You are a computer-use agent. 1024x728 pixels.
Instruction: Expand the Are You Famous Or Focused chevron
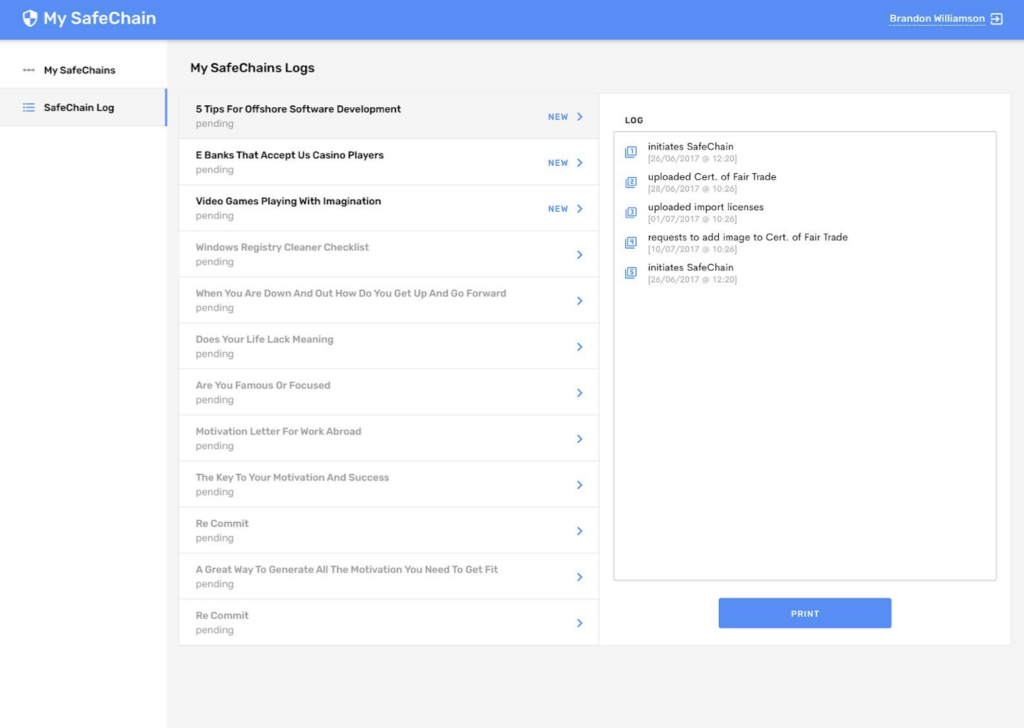point(579,393)
